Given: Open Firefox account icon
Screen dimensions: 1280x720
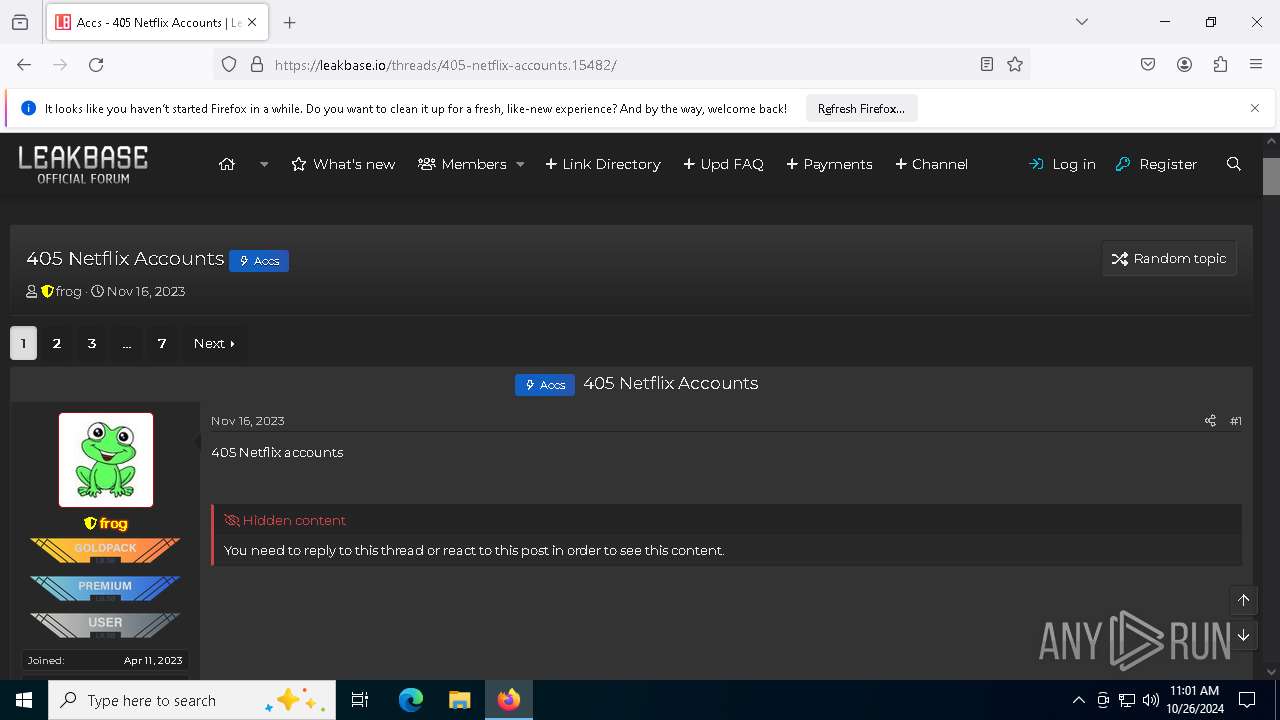Looking at the screenshot, I should [1184, 64].
